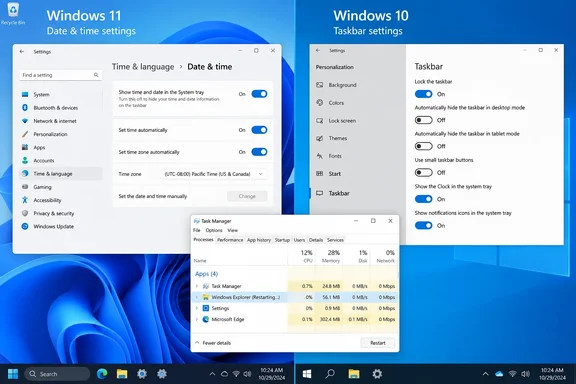Image resolution: width=576 pixels, height=384 pixels.
Task: Open Microsoft Edge from Windows 11 taskbar
Action: pos(102,374)
